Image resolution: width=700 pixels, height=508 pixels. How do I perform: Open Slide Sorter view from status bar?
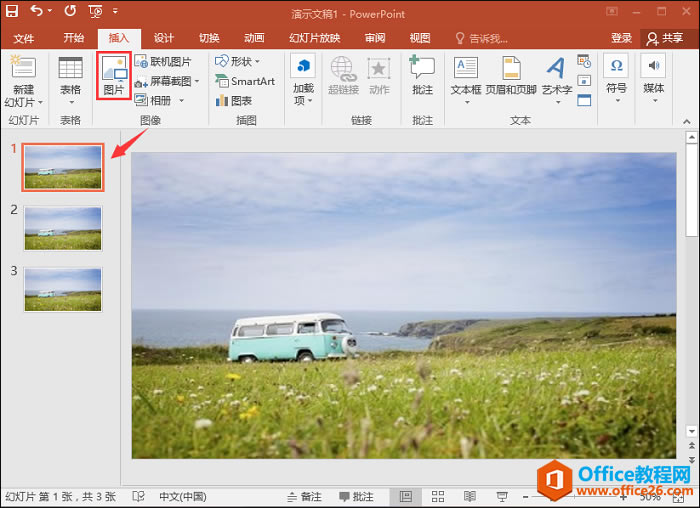pos(438,496)
